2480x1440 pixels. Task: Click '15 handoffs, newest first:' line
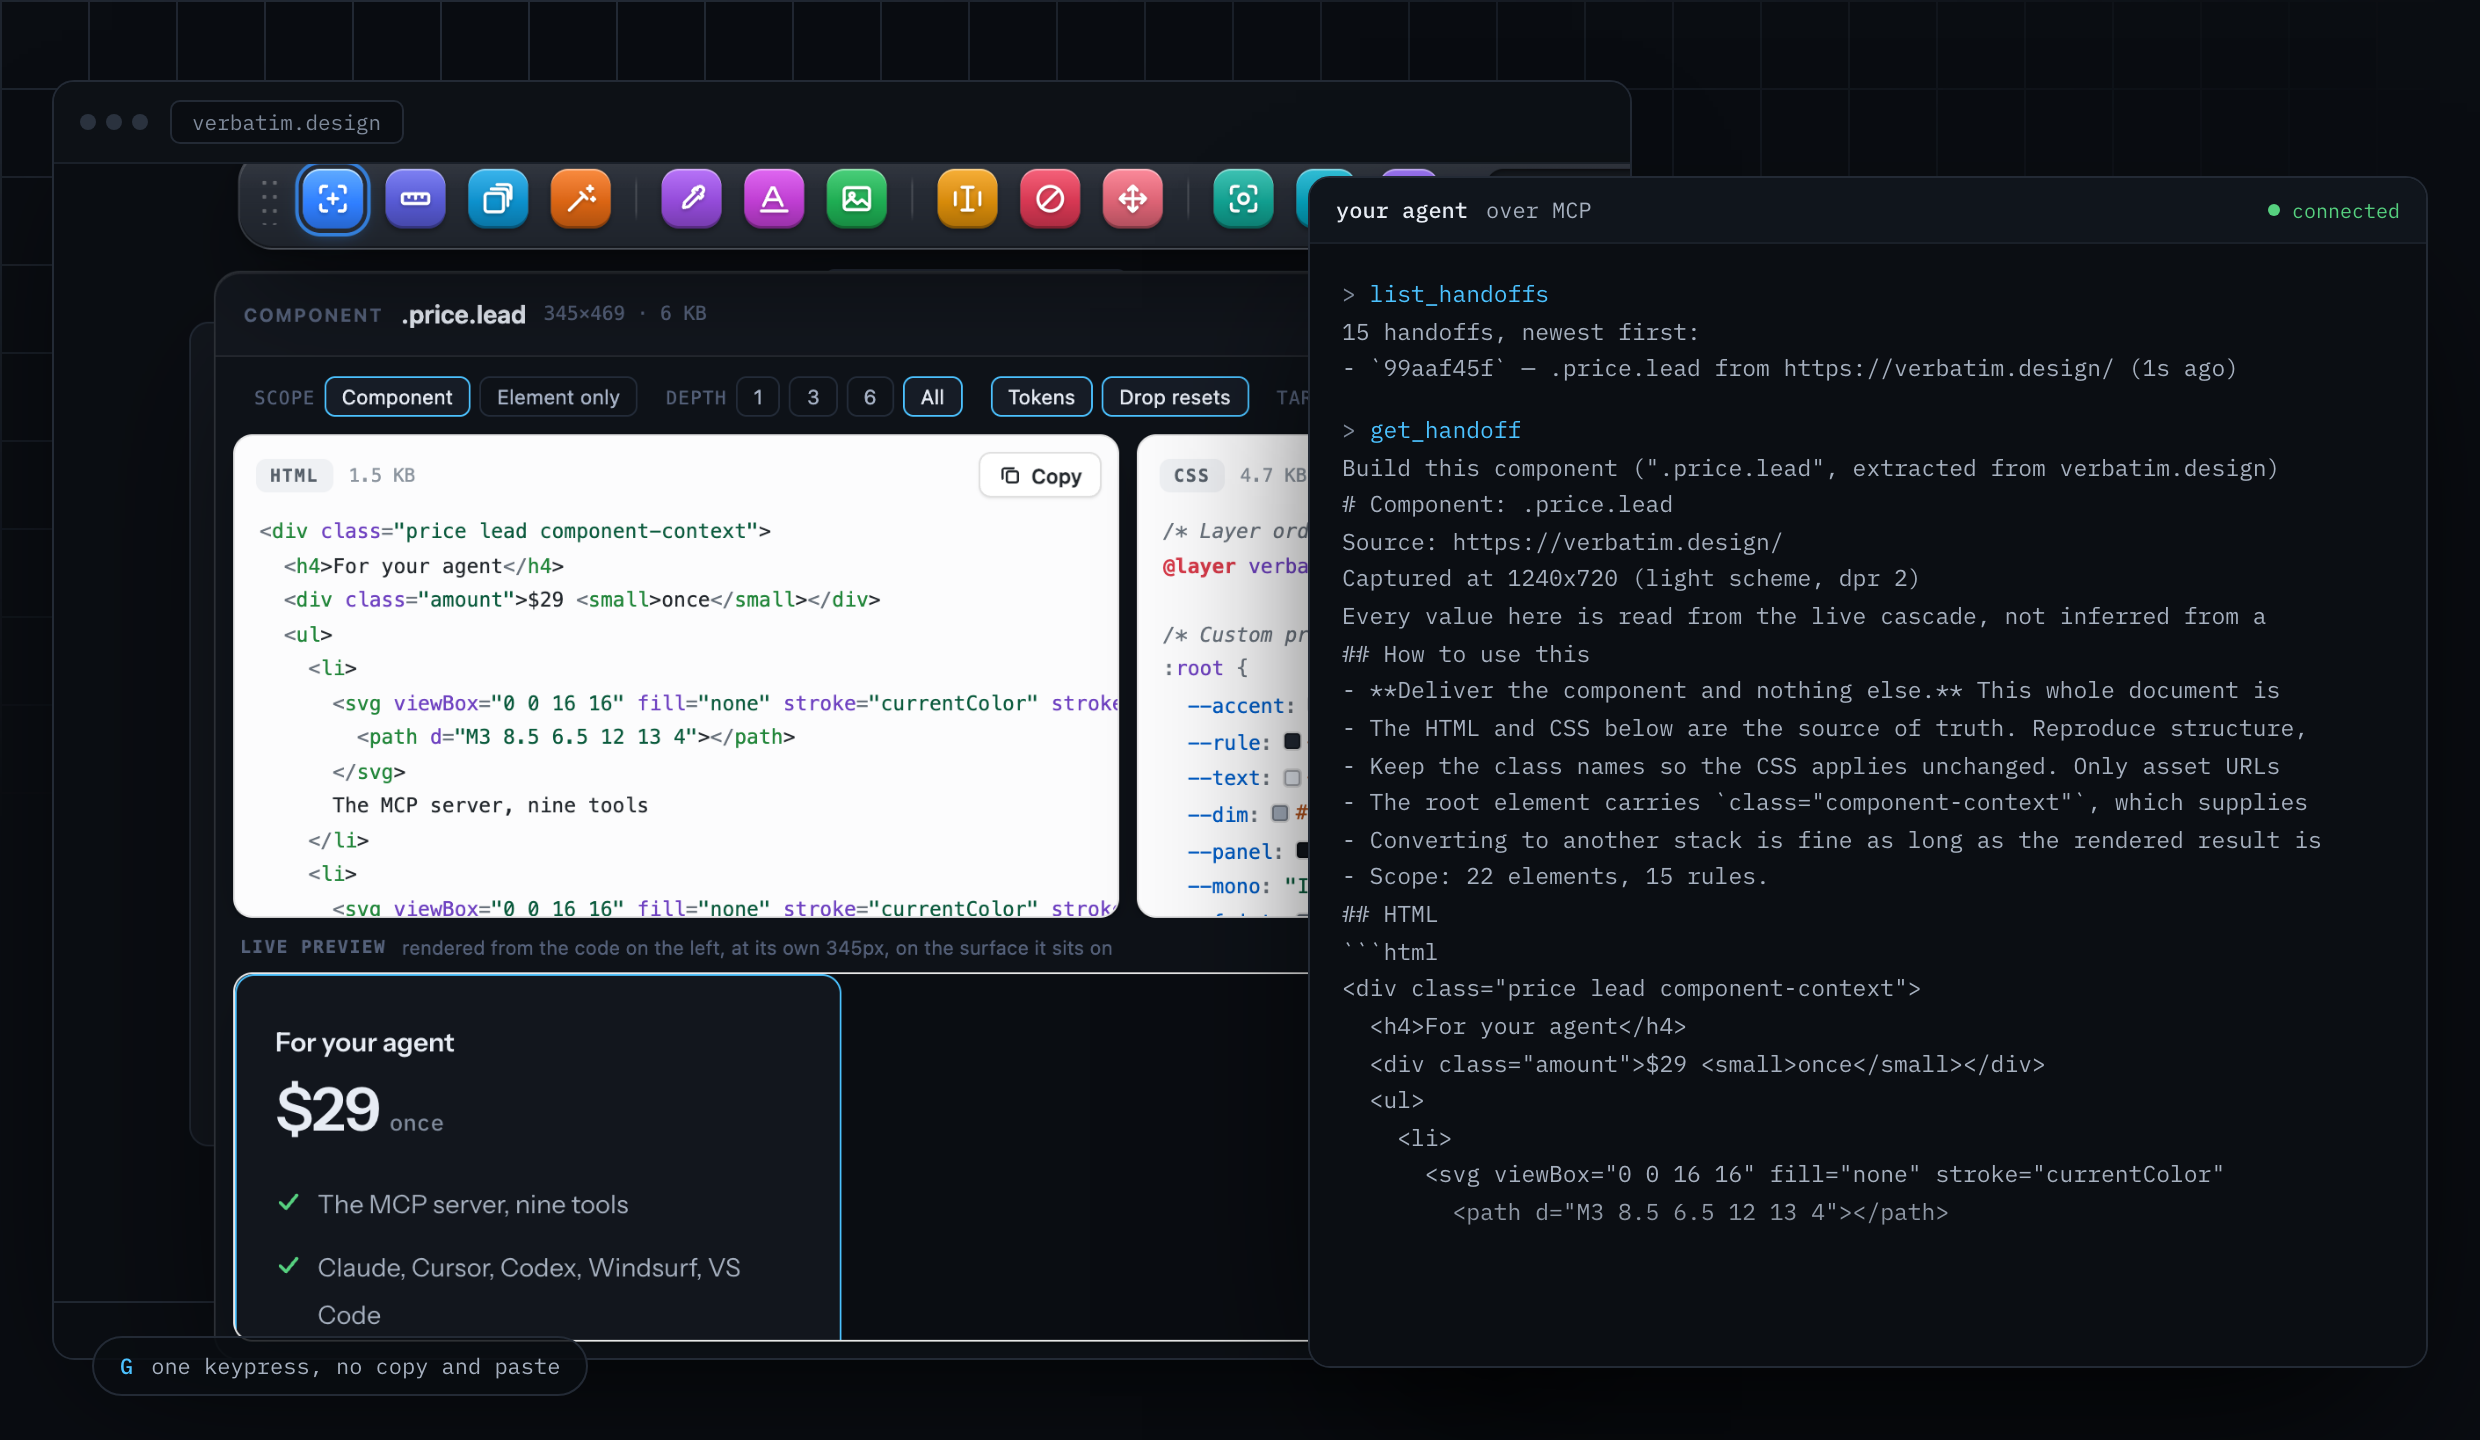tap(1520, 332)
